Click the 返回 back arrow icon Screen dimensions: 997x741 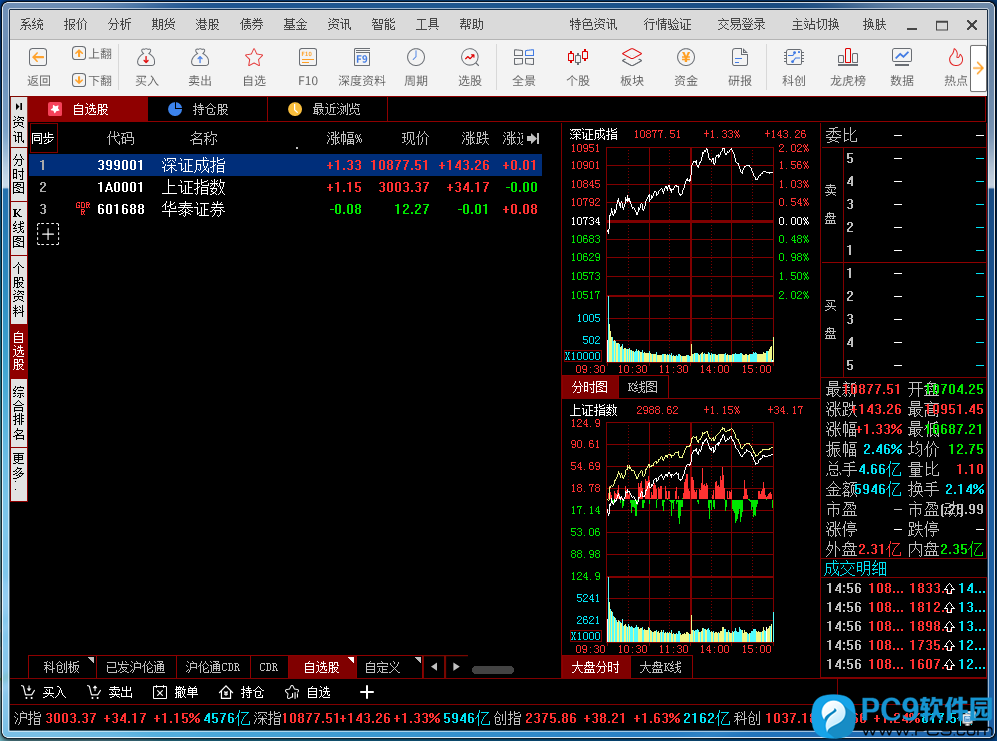[38, 58]
